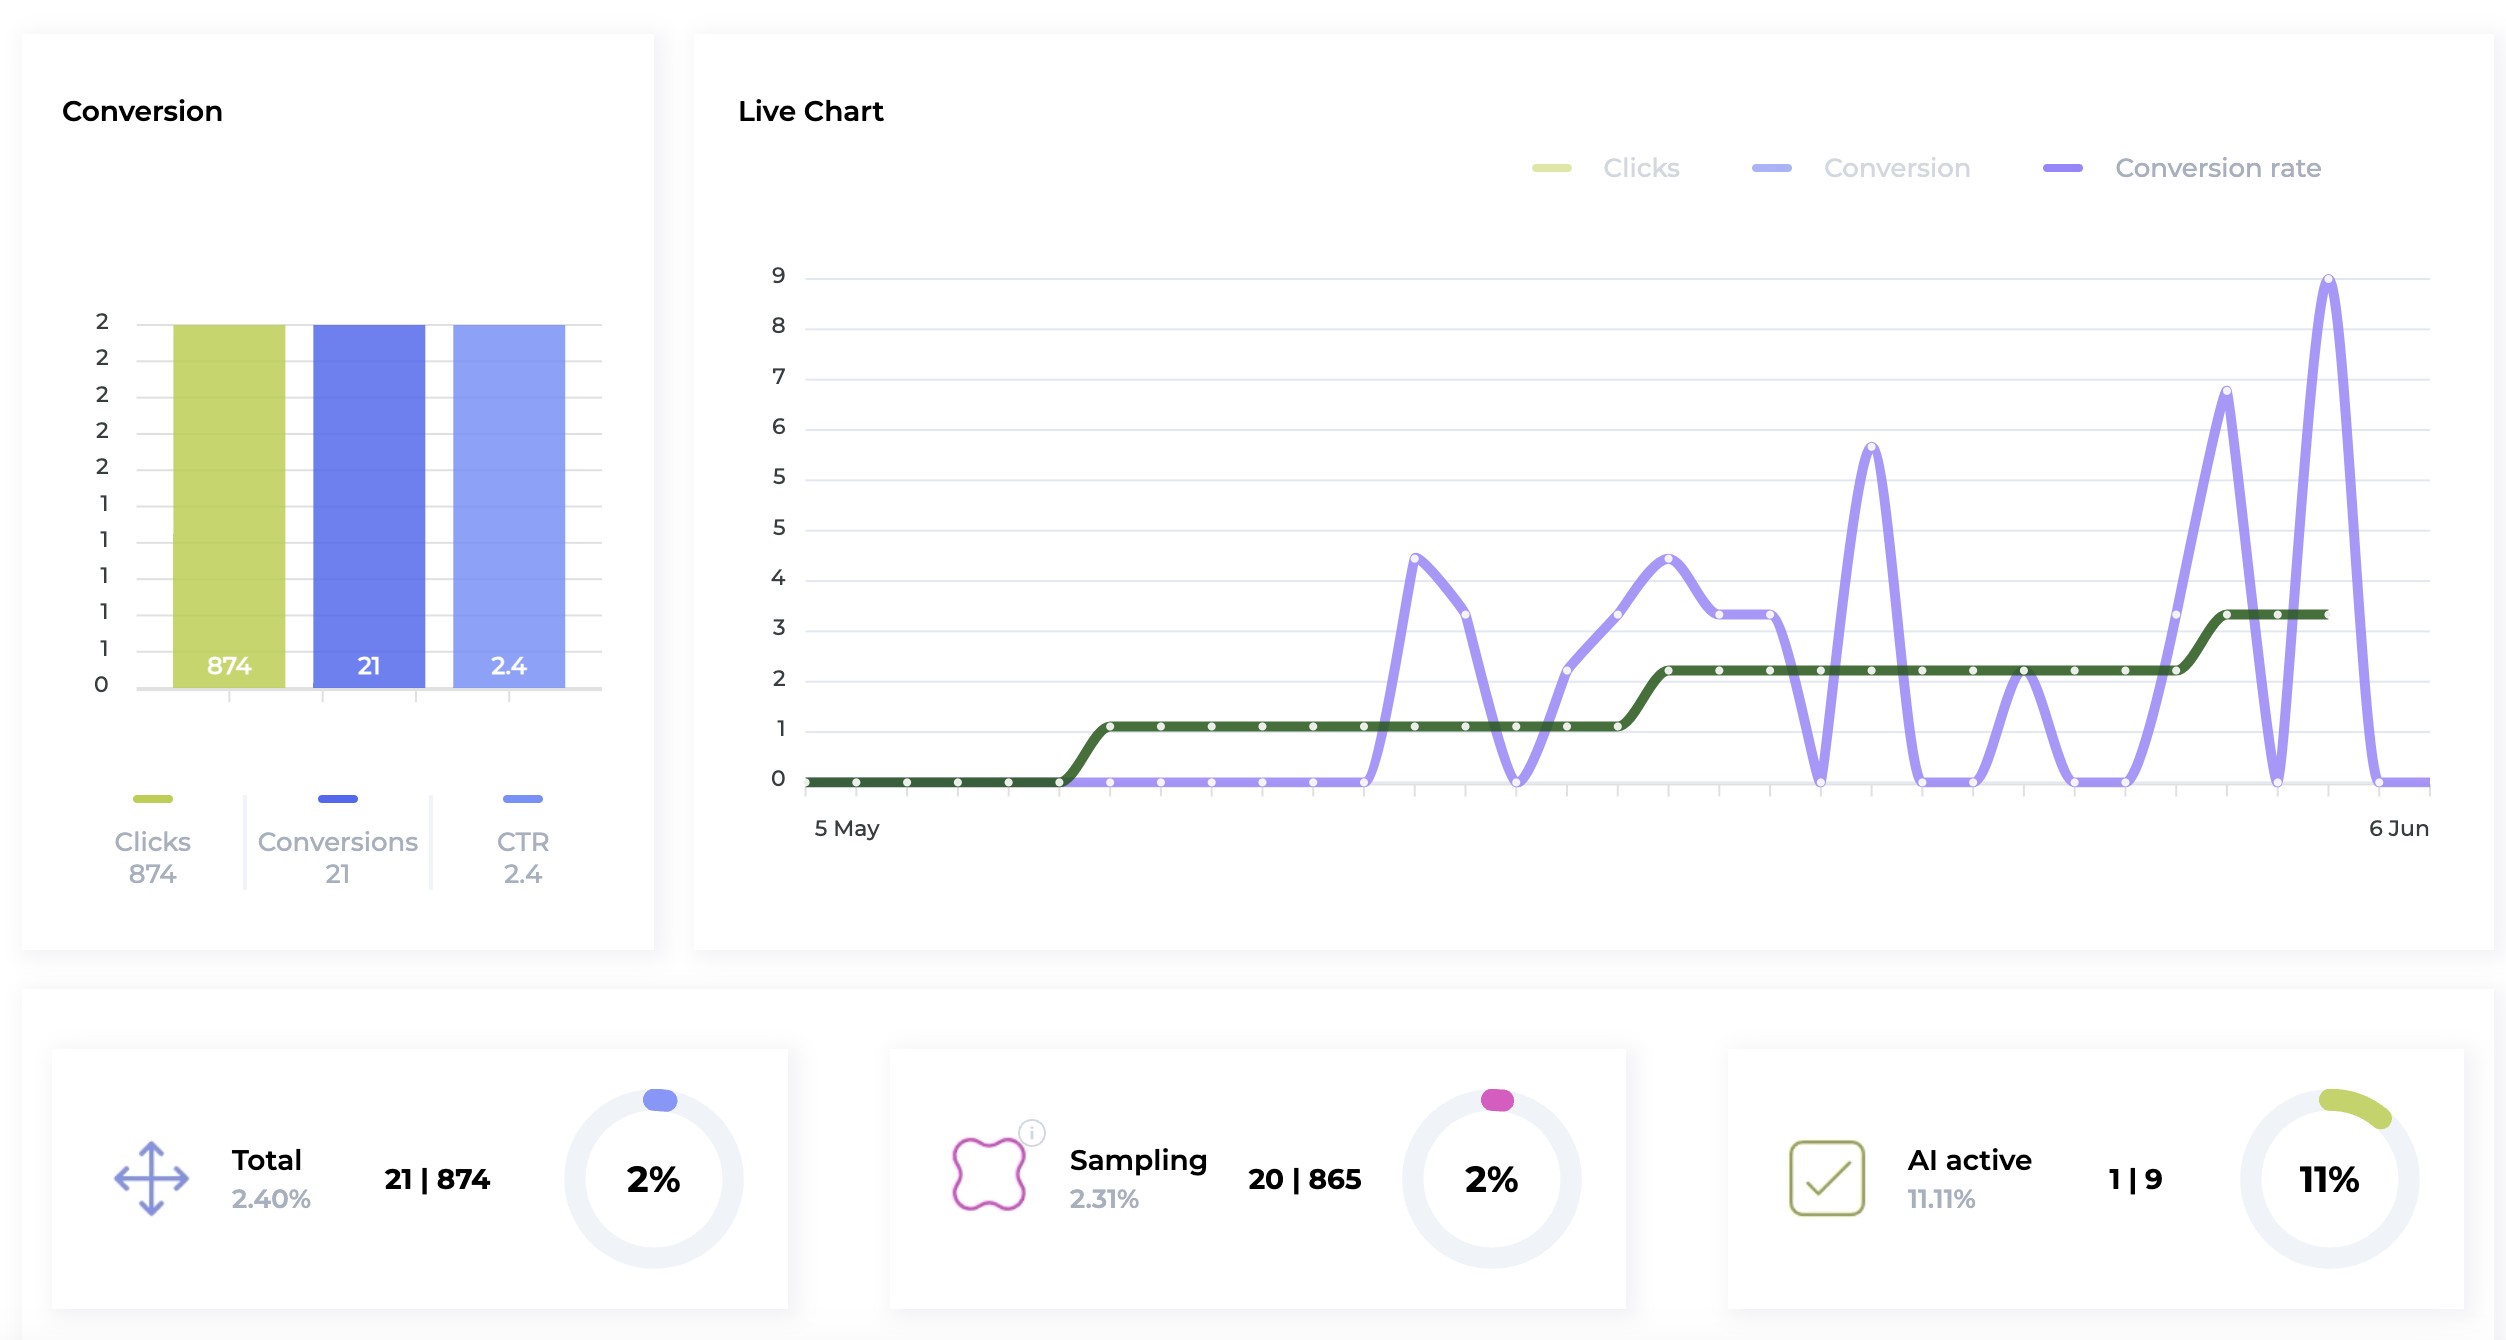Click the pink Sampling blob icon
Viewport: 2506px width, 1340px height.
[988, 1174]
